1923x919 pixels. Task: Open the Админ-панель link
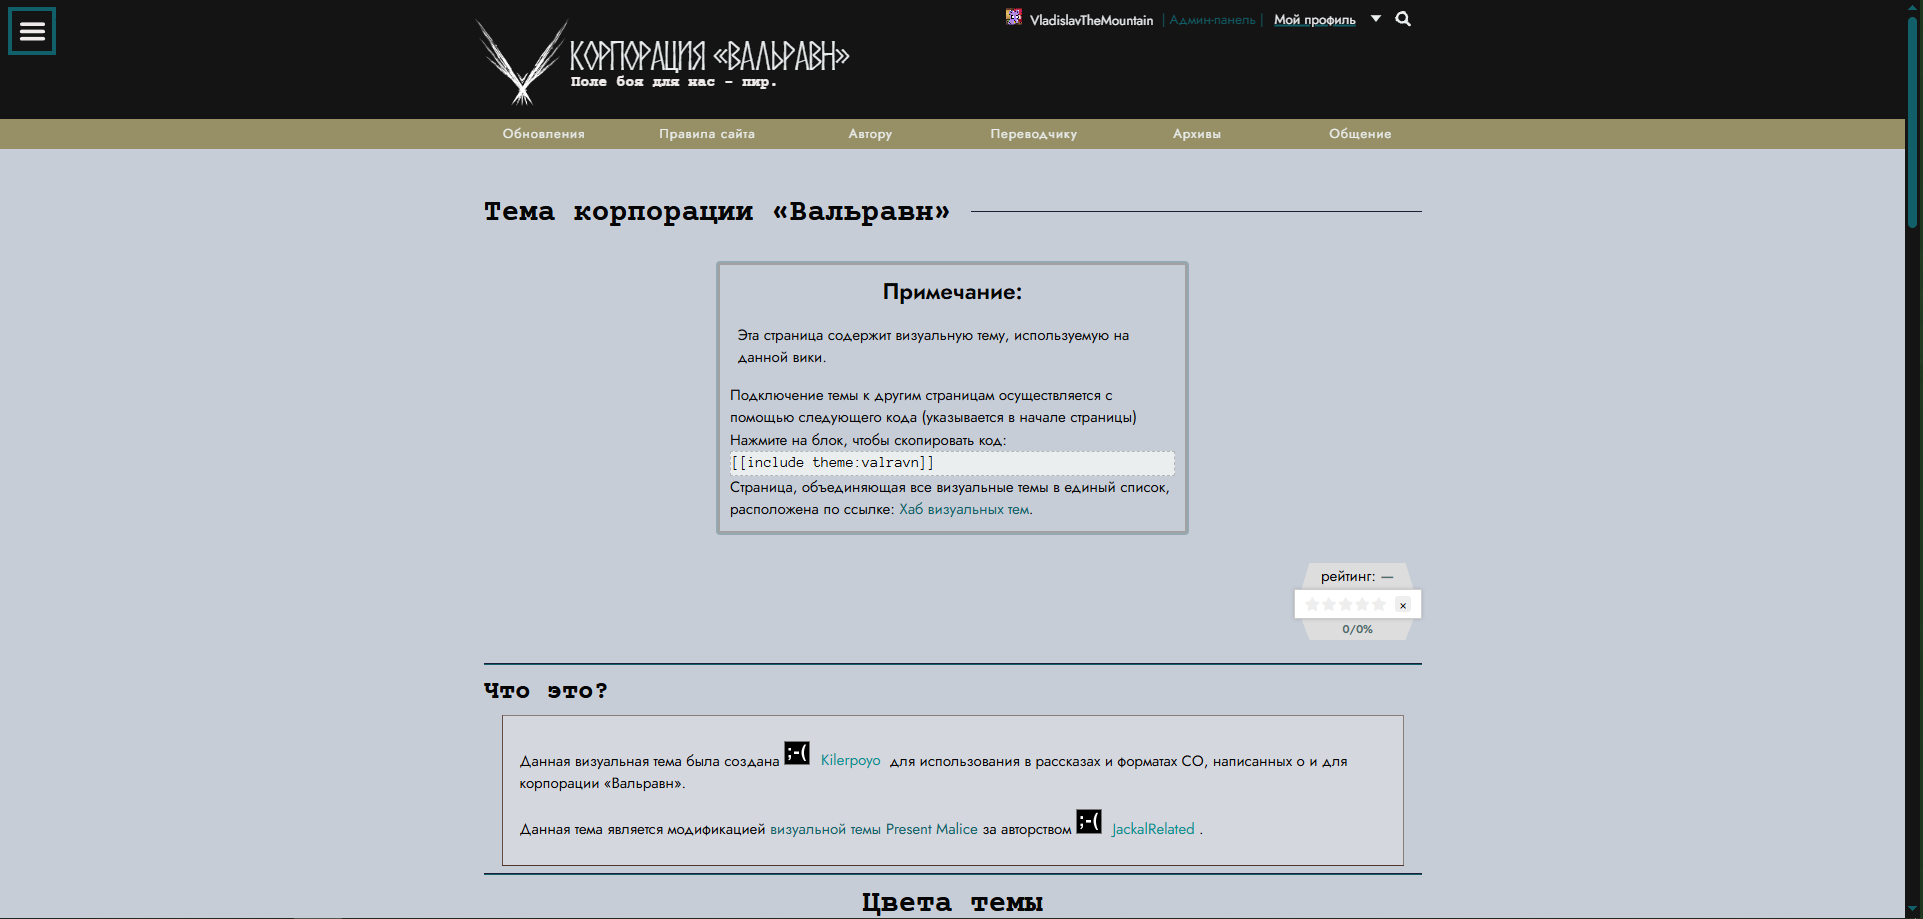tap(1212, 20)
